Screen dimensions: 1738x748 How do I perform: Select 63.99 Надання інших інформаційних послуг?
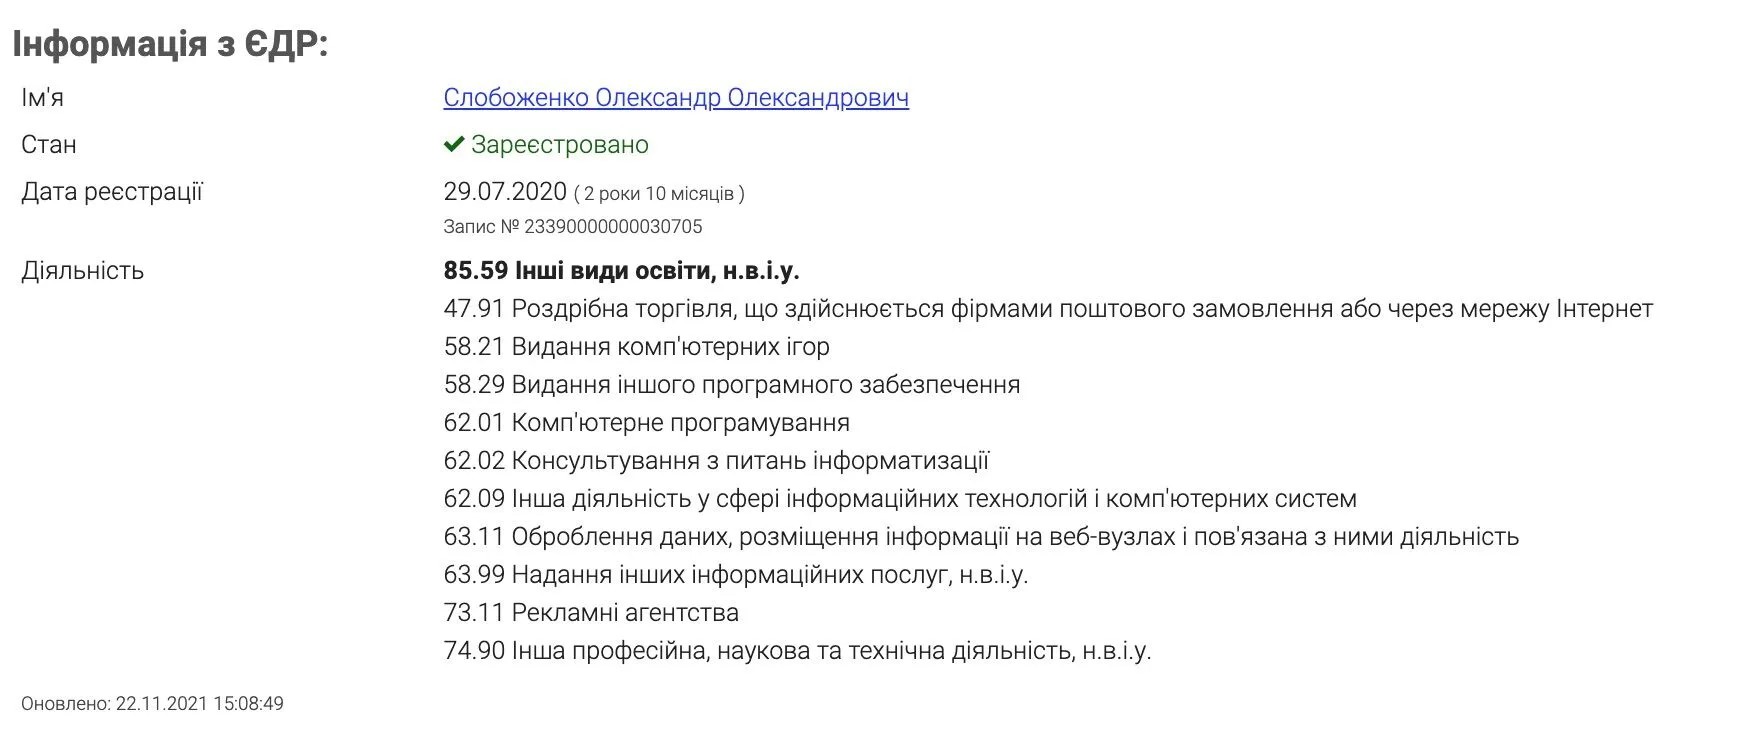coord(736,575)
